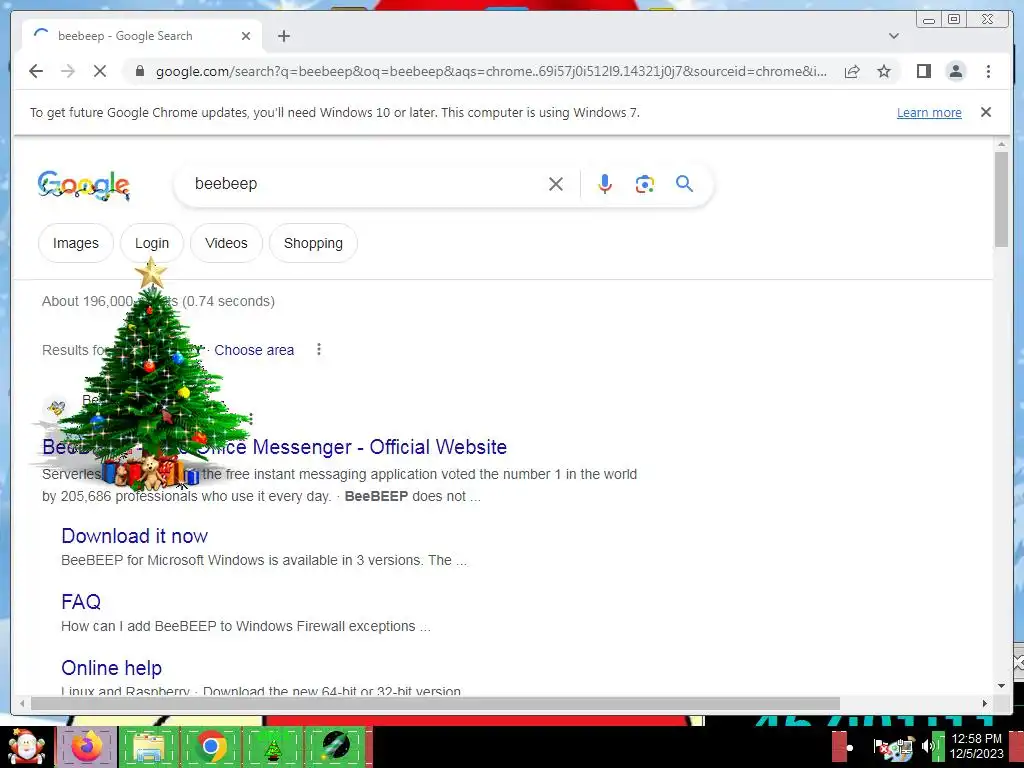Clear the beebeep search query
This screenshot has width=1024, height=768.
click(x=556, y=184)
